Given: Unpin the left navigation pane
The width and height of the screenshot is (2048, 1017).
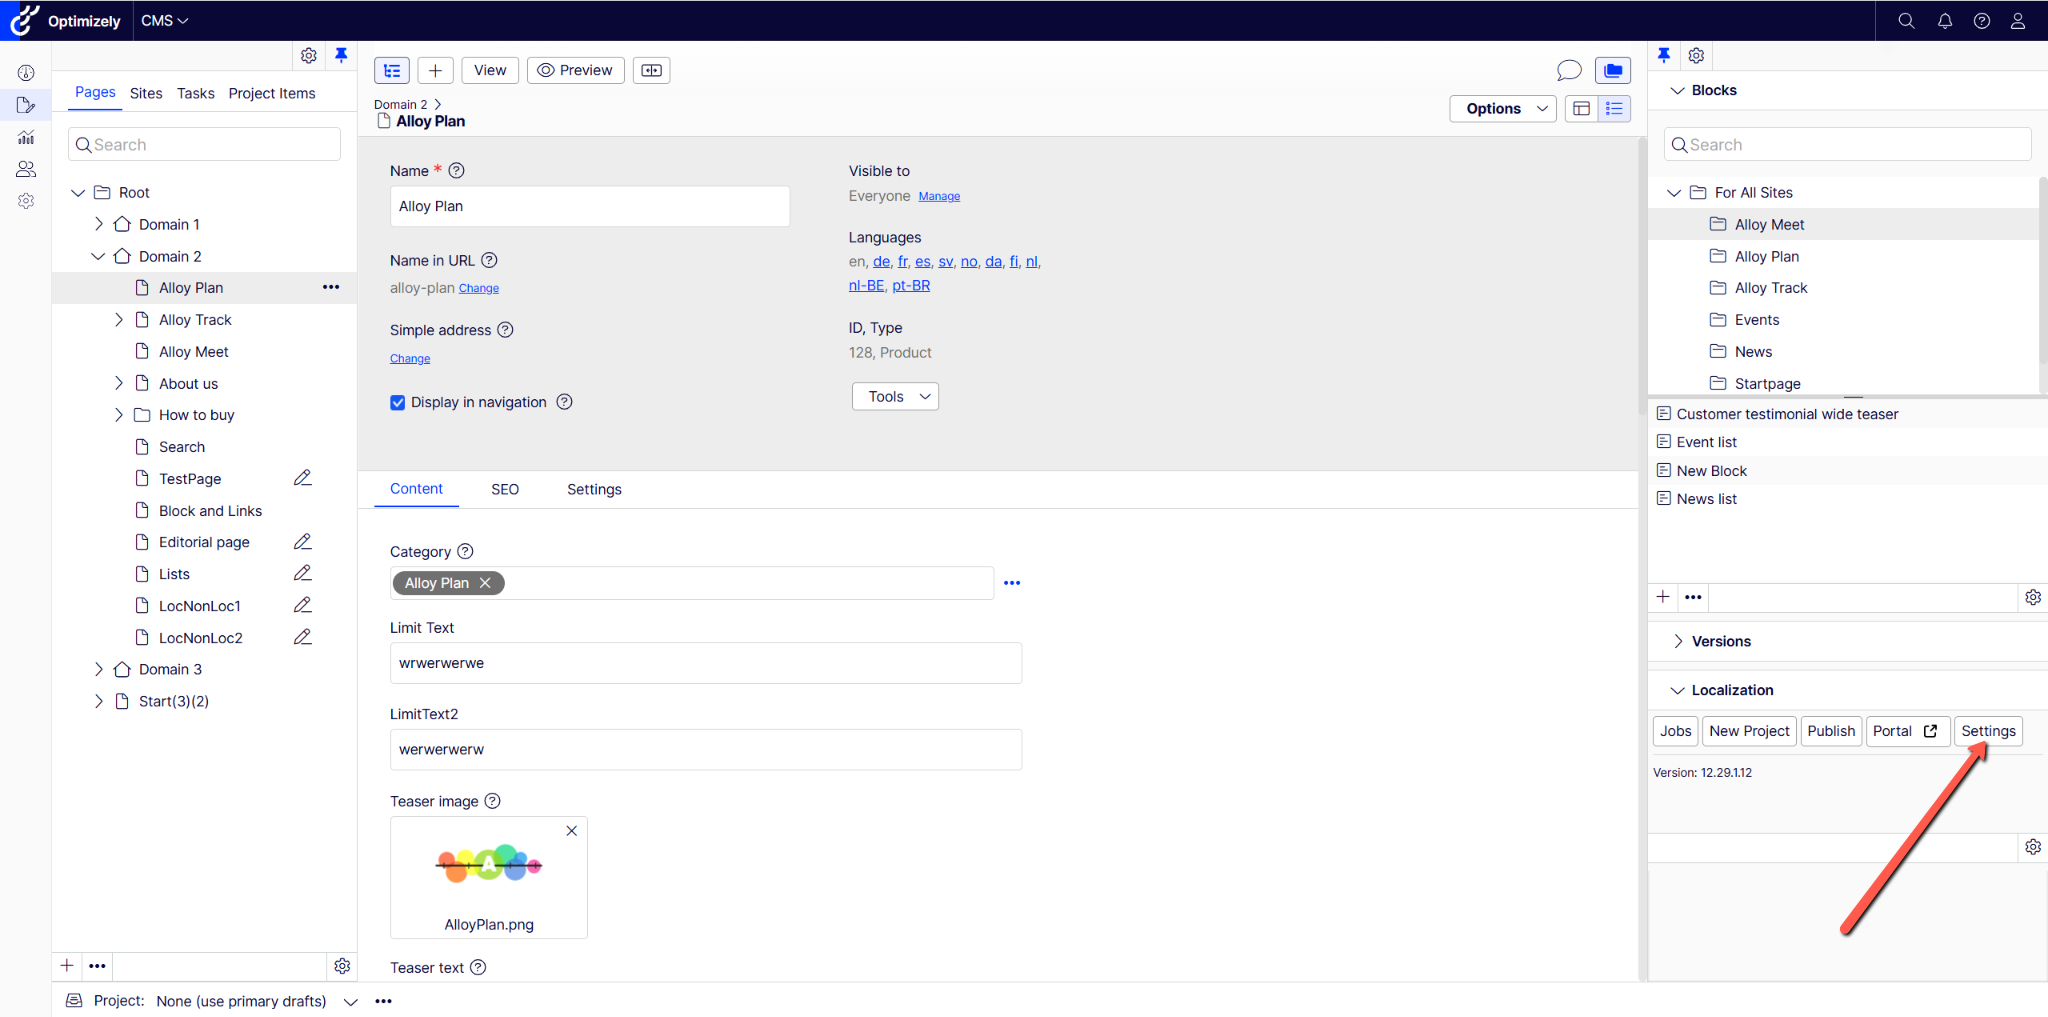Looking at the screenshot, I should [341, 56].
